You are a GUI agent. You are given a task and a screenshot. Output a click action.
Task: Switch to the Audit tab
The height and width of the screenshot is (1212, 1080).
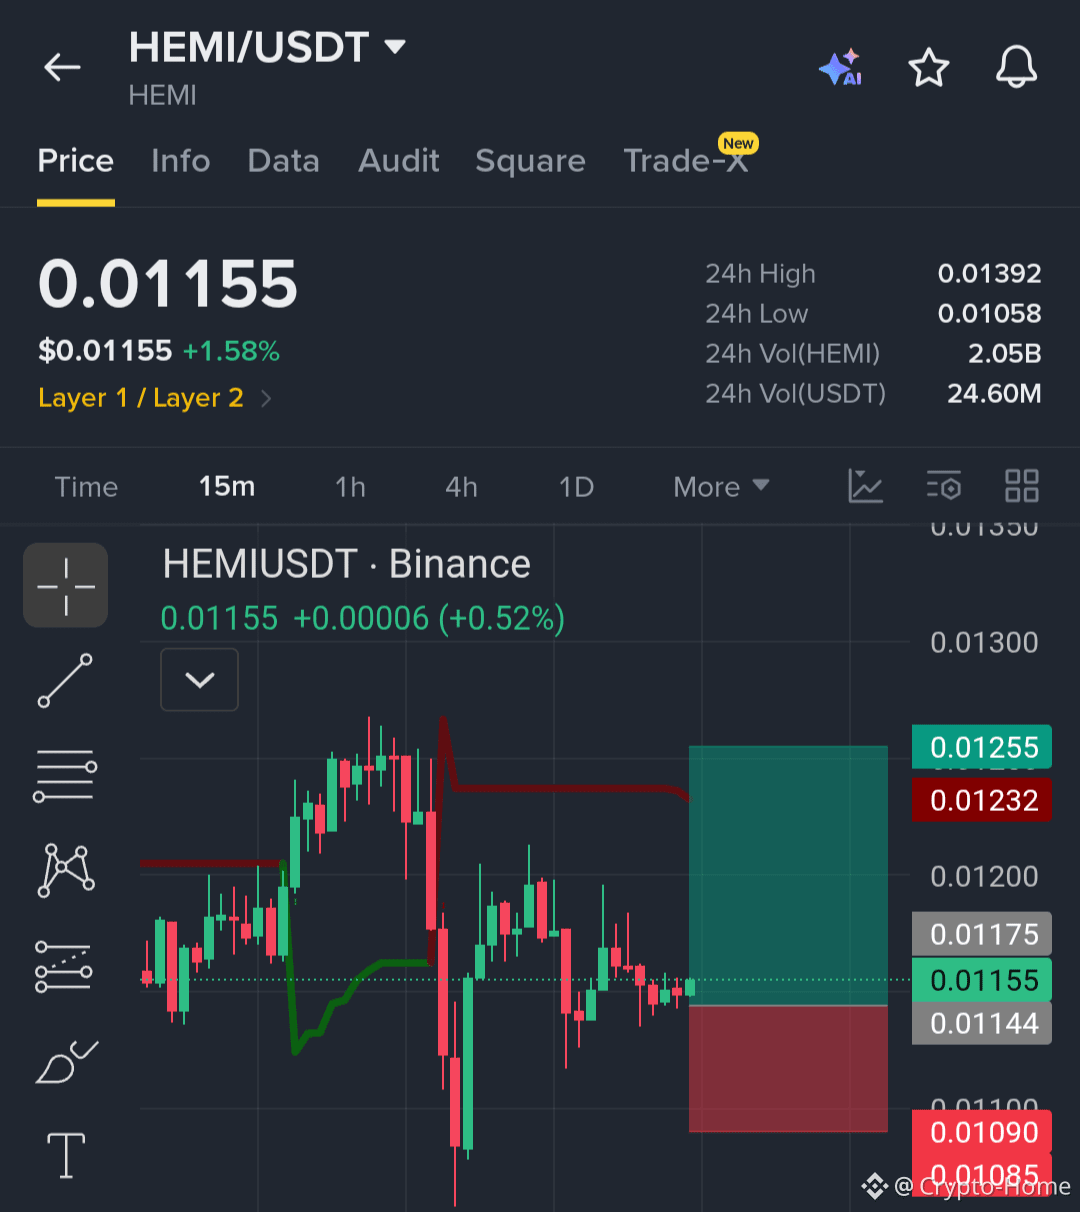(399, 161)
